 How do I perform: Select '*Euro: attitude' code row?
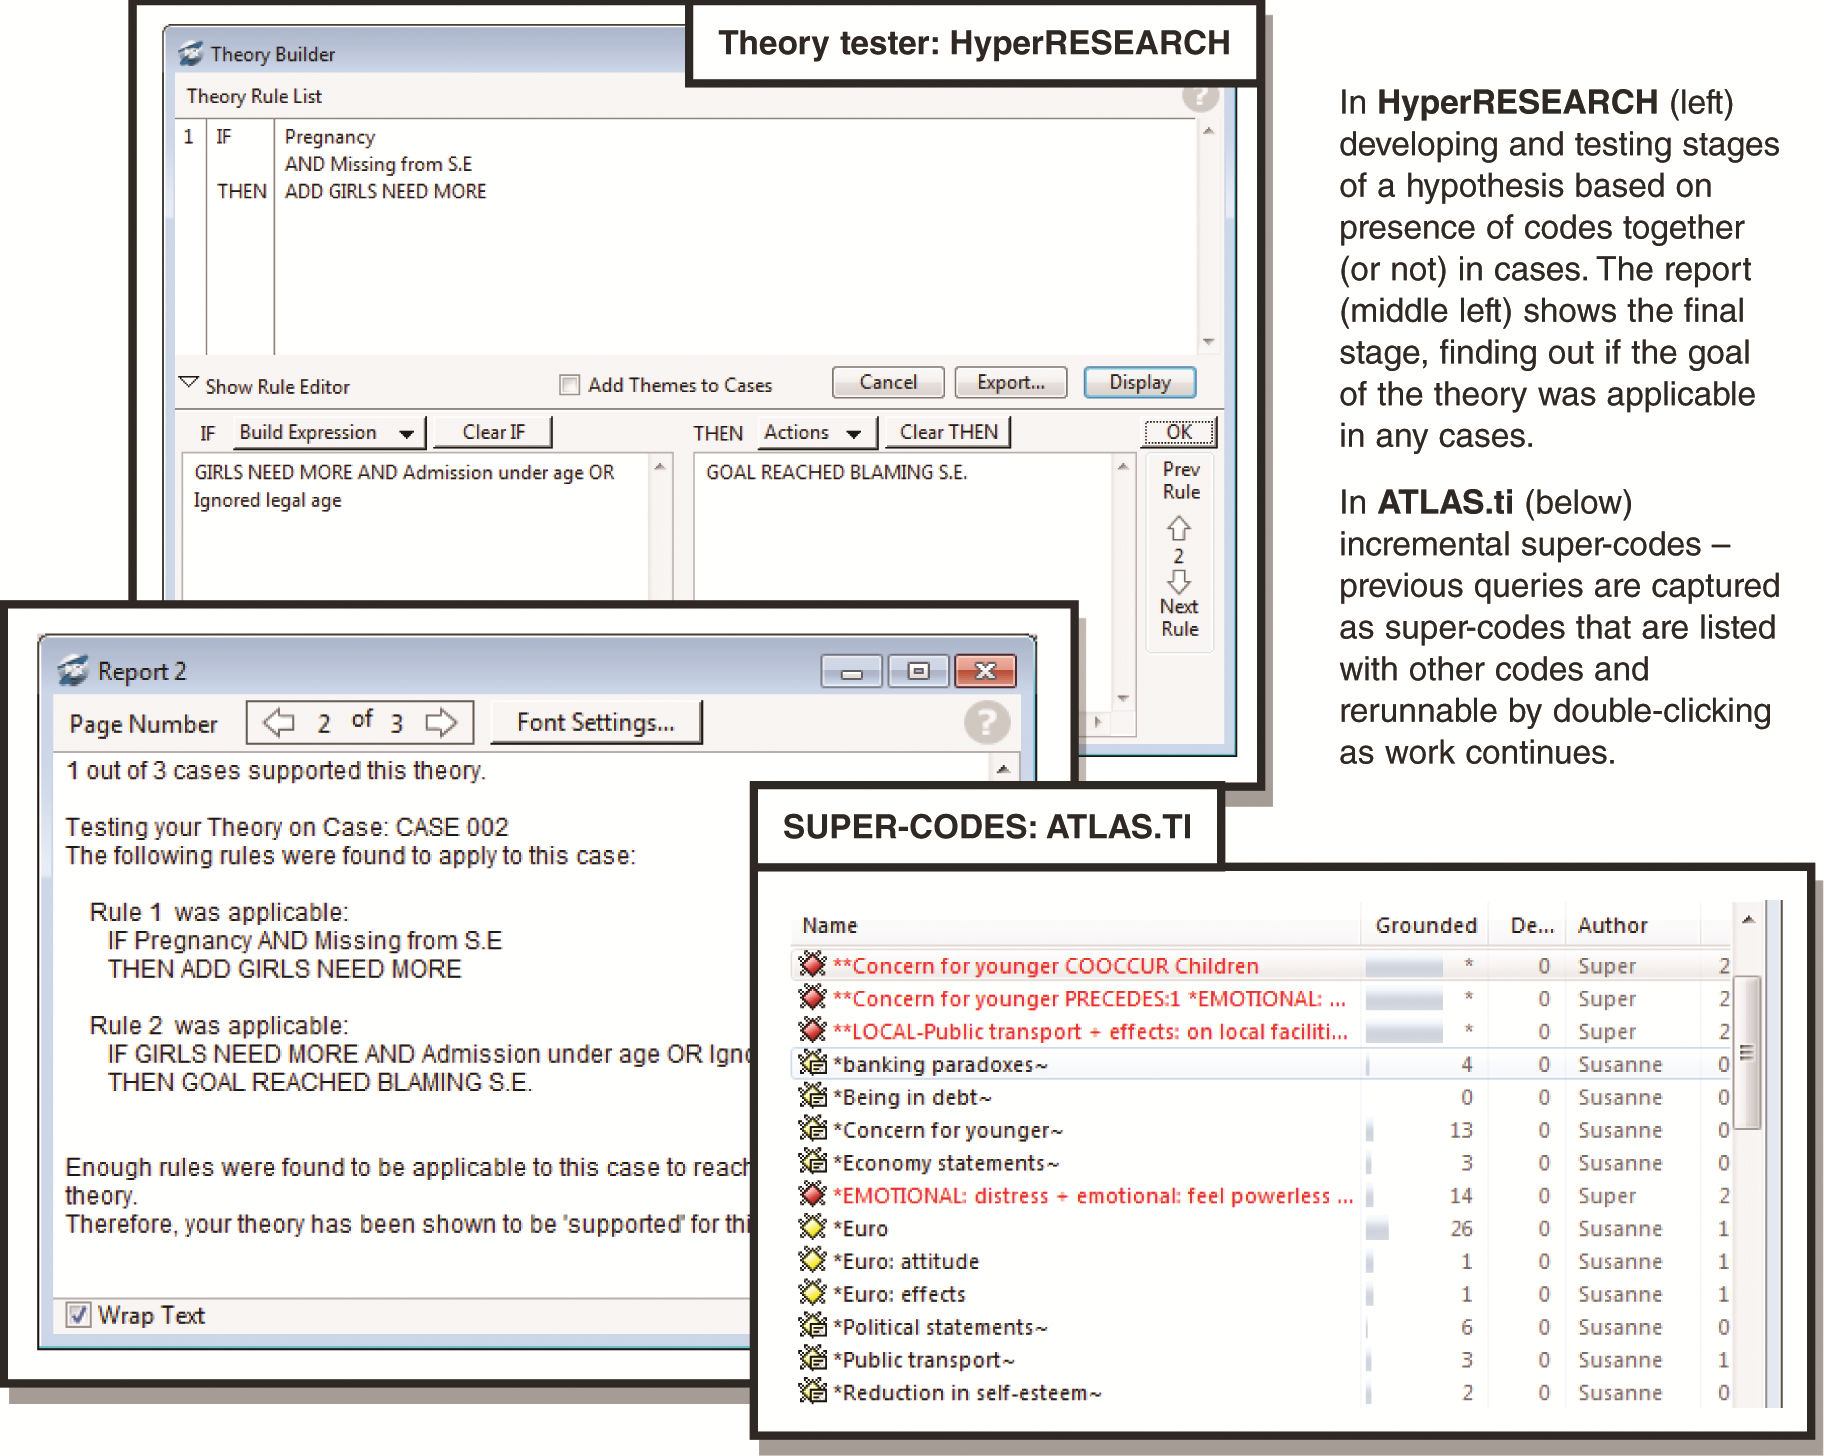(x=1260, y=1261)
